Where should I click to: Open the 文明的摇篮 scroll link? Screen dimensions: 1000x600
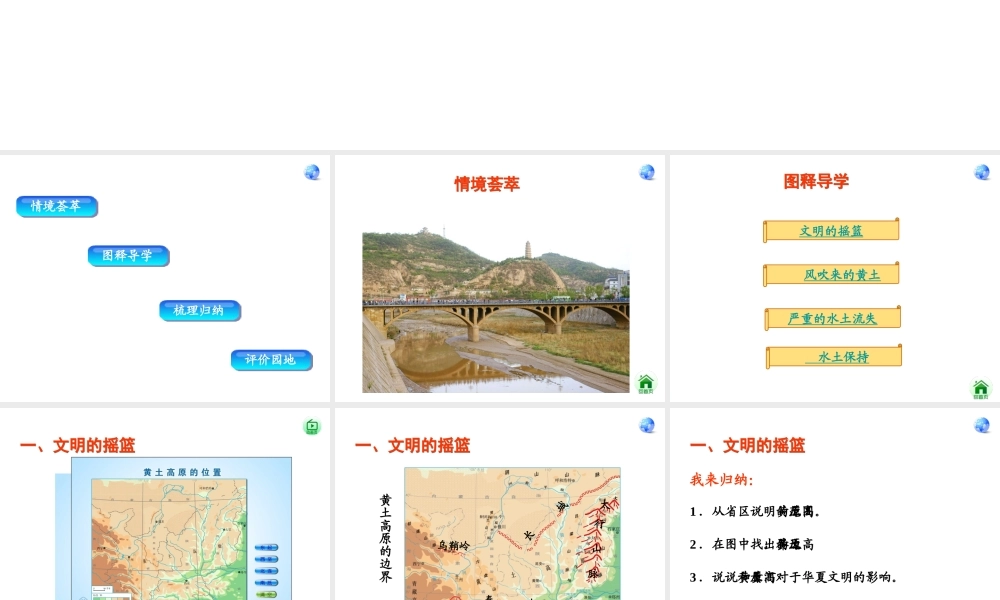831,231
